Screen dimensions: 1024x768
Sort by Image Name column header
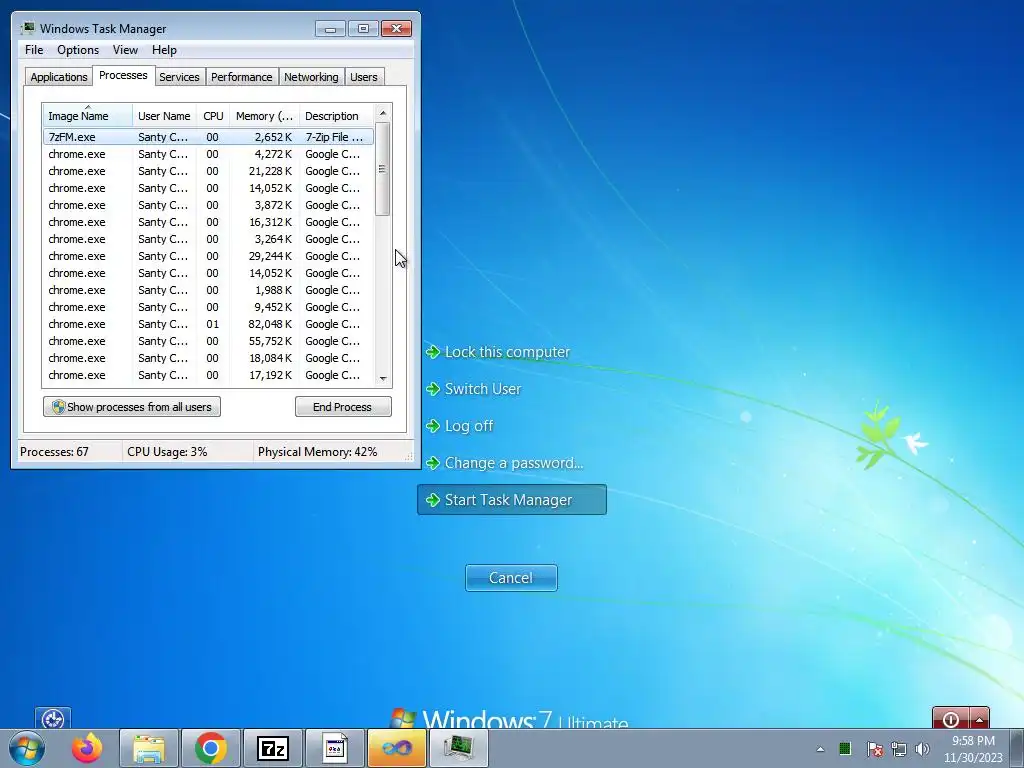tap(88, 116)
